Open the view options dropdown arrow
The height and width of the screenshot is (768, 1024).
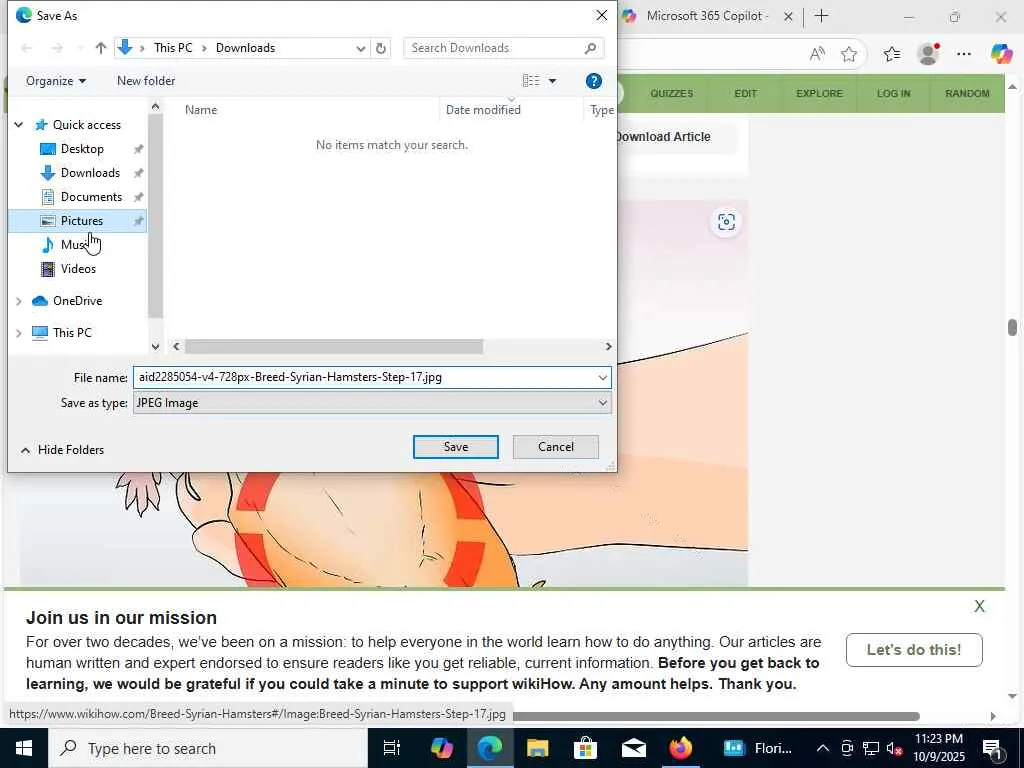point(552,81)
